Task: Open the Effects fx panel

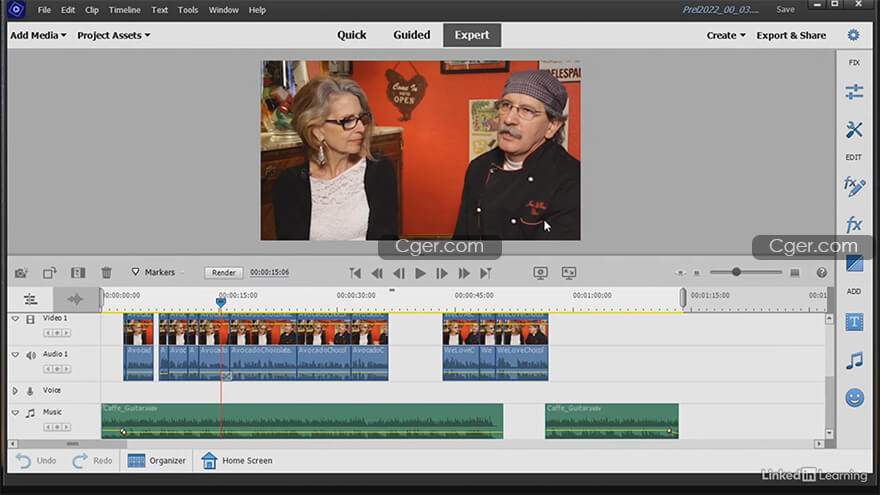Action: 854,224
